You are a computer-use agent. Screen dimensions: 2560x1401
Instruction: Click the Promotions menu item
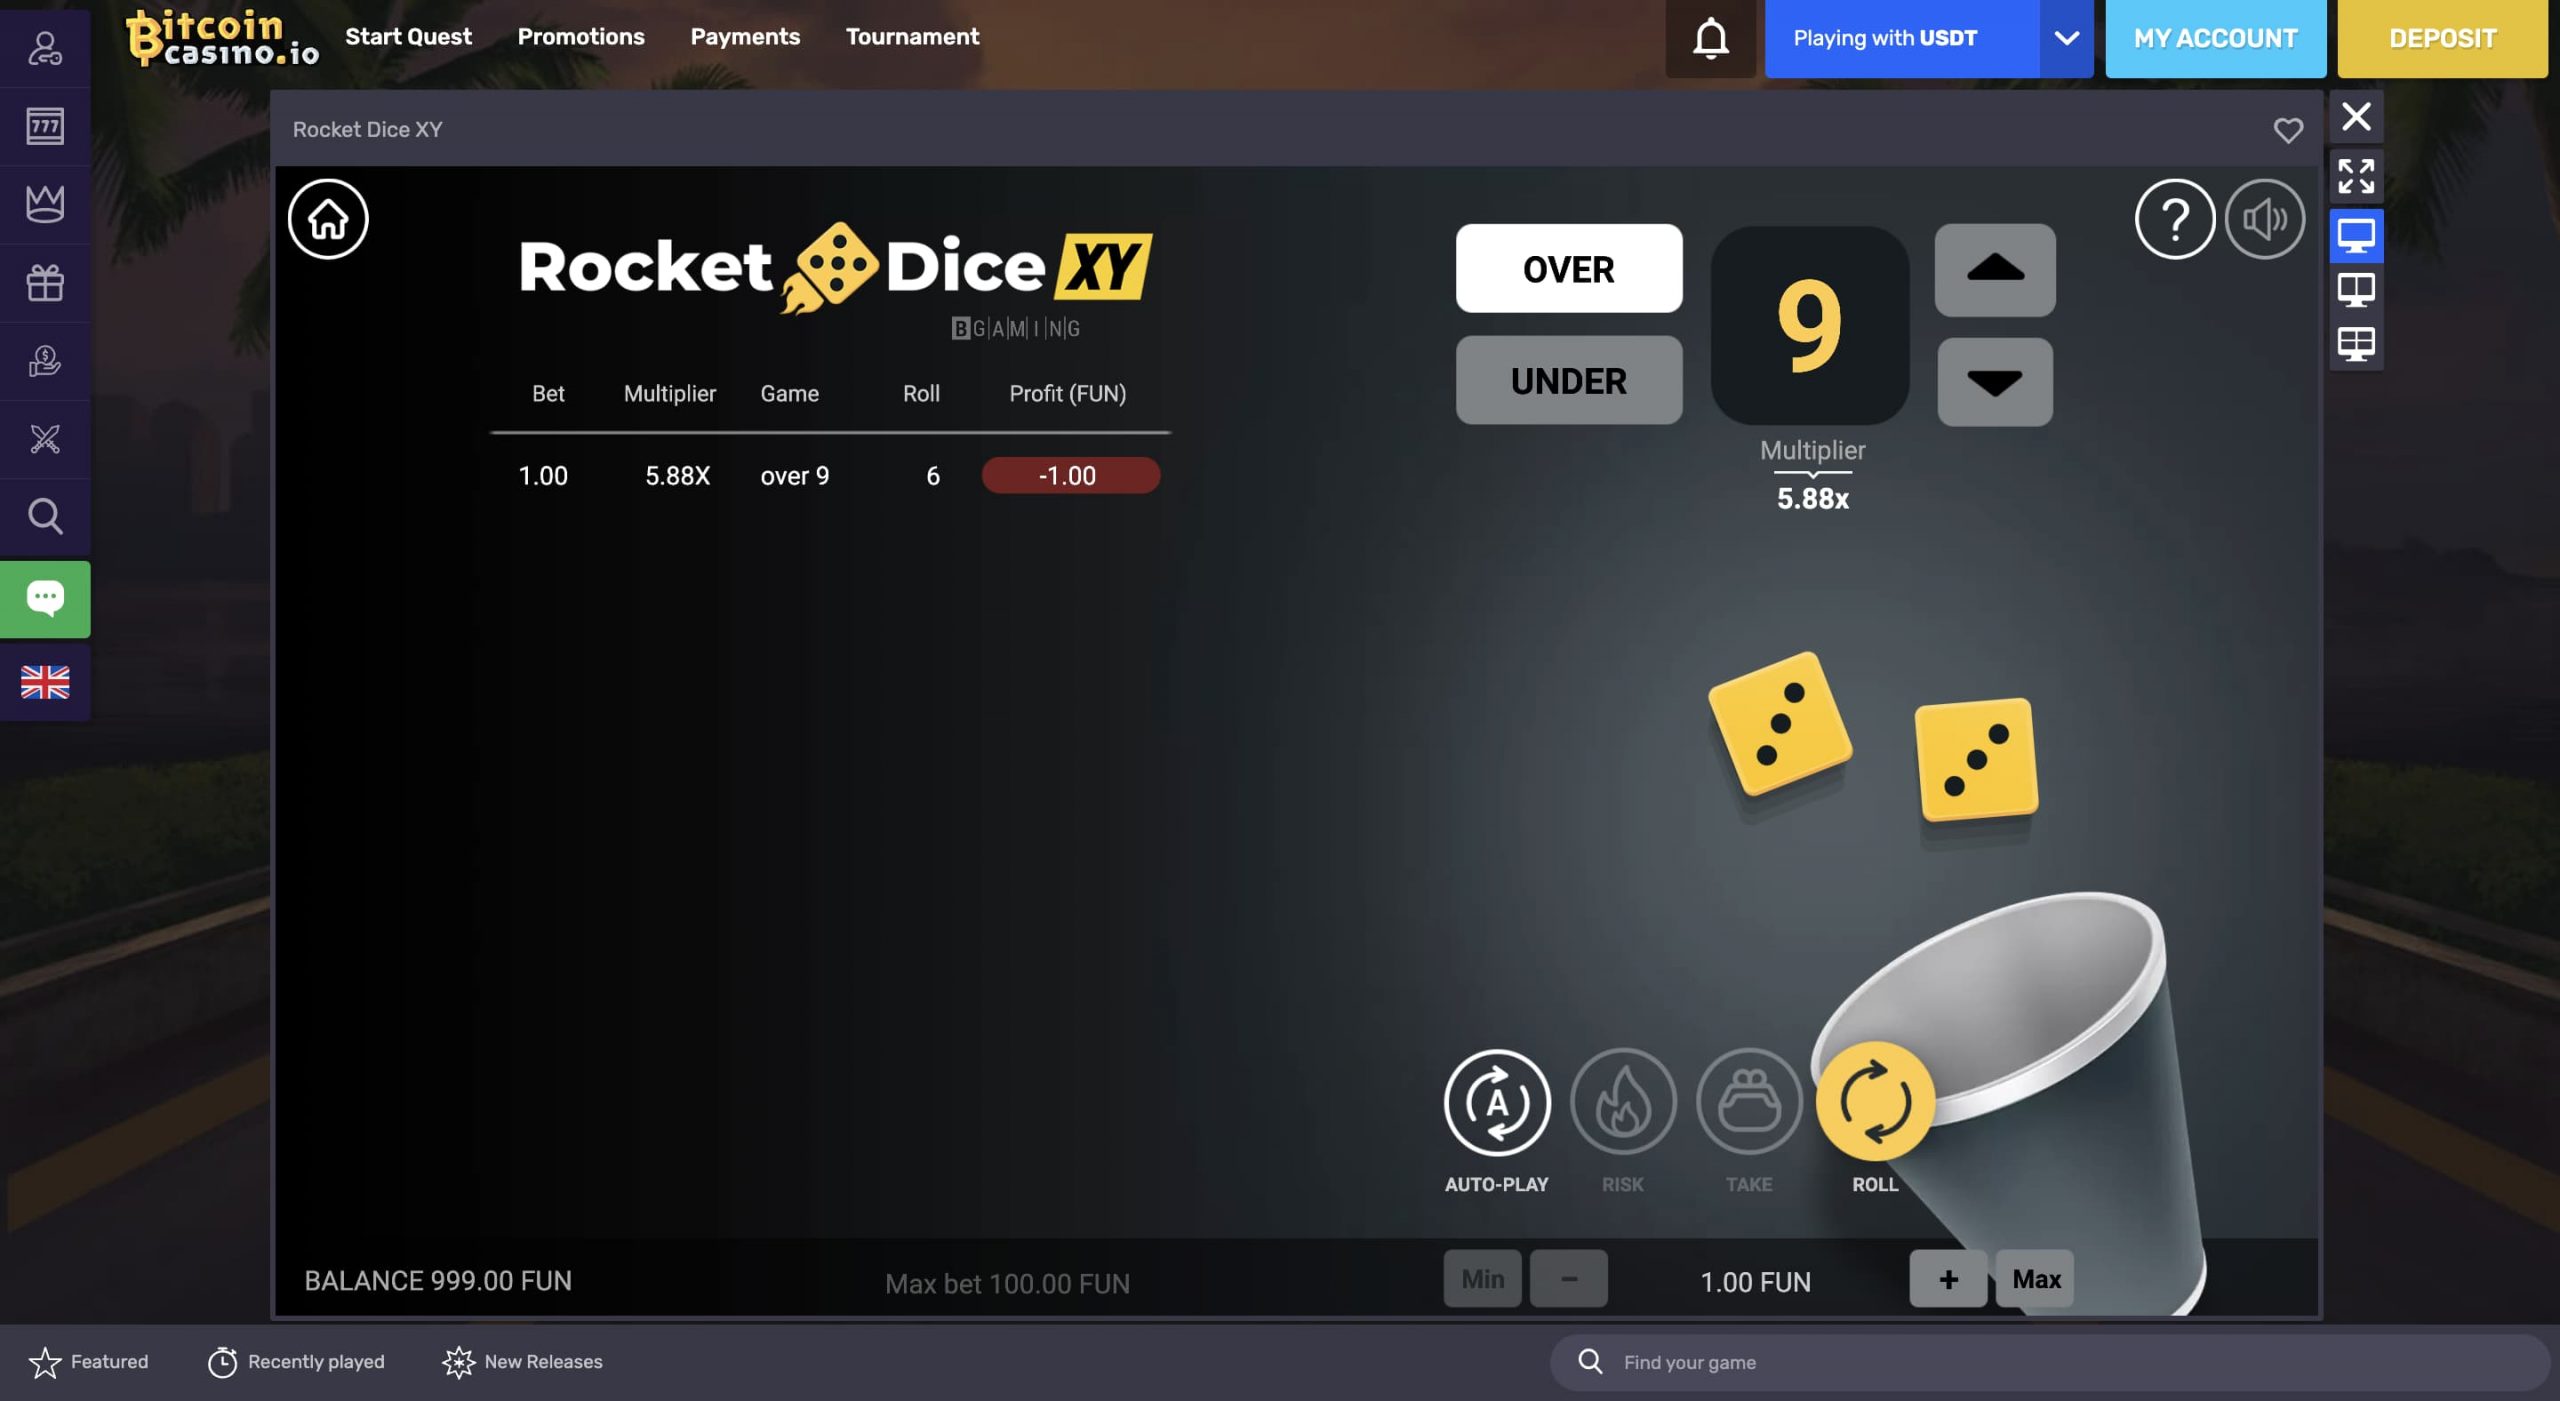click(x=581, y=36)
